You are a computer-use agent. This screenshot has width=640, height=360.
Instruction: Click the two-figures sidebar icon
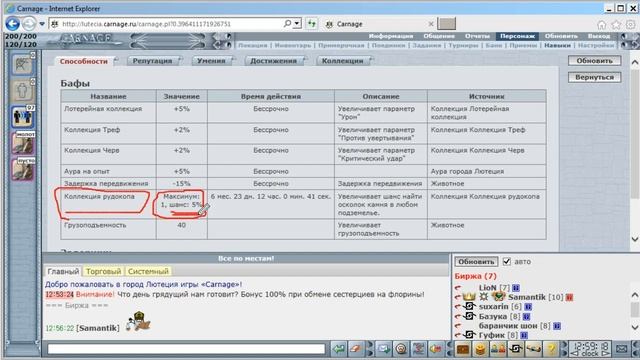point(23,117)
